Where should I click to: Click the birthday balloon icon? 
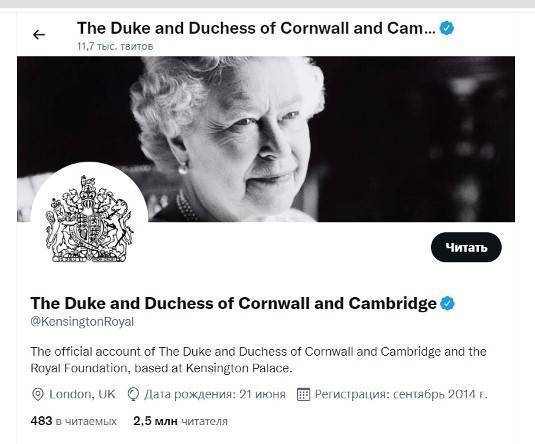coord(133,395)
